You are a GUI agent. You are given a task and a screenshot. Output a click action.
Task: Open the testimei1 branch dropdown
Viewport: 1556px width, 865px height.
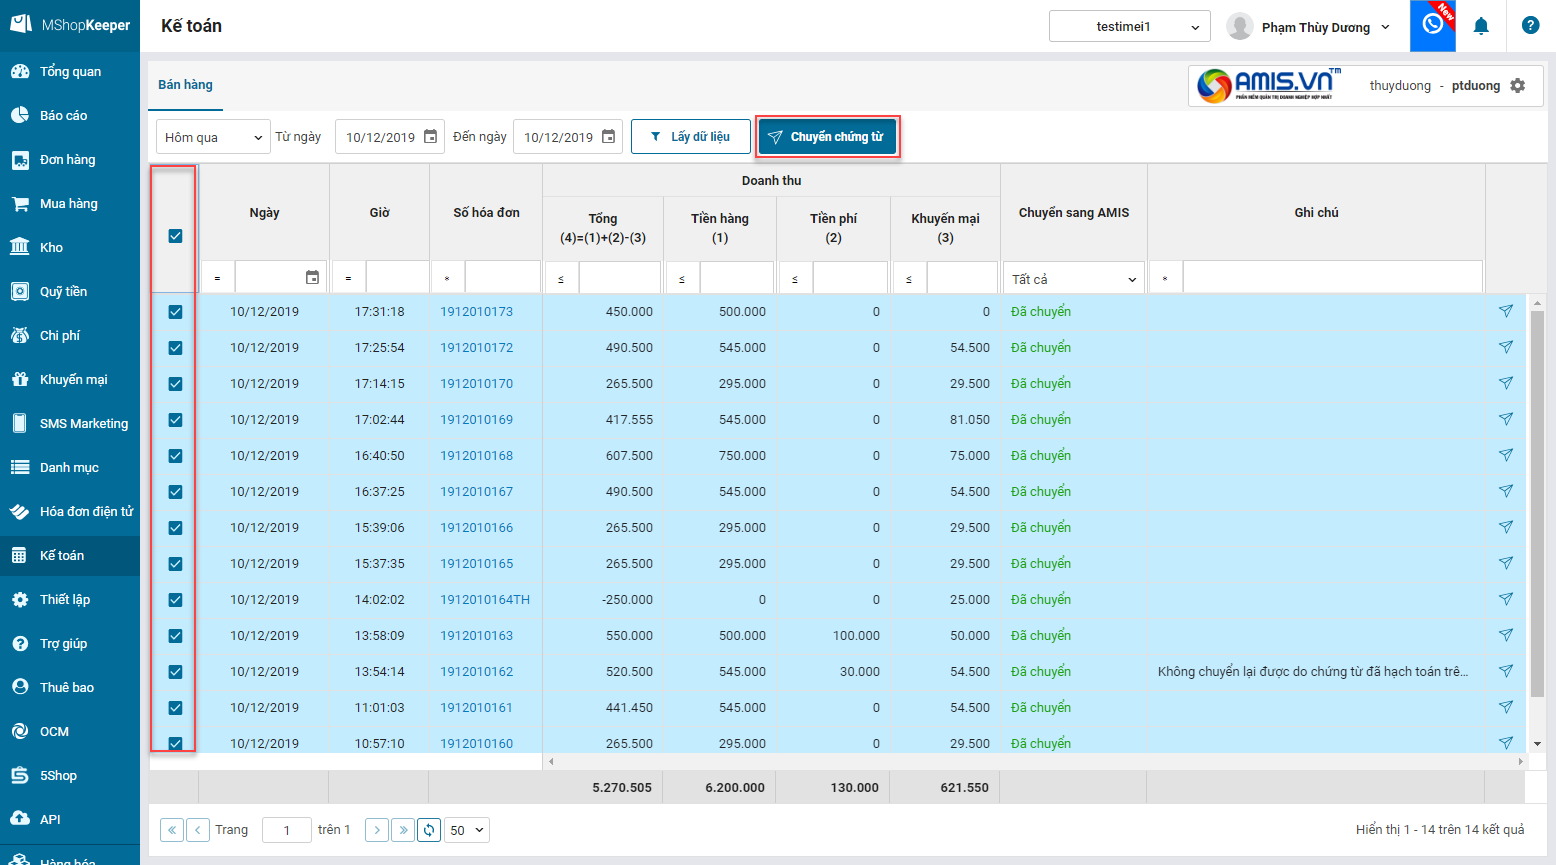[1129, 27]
